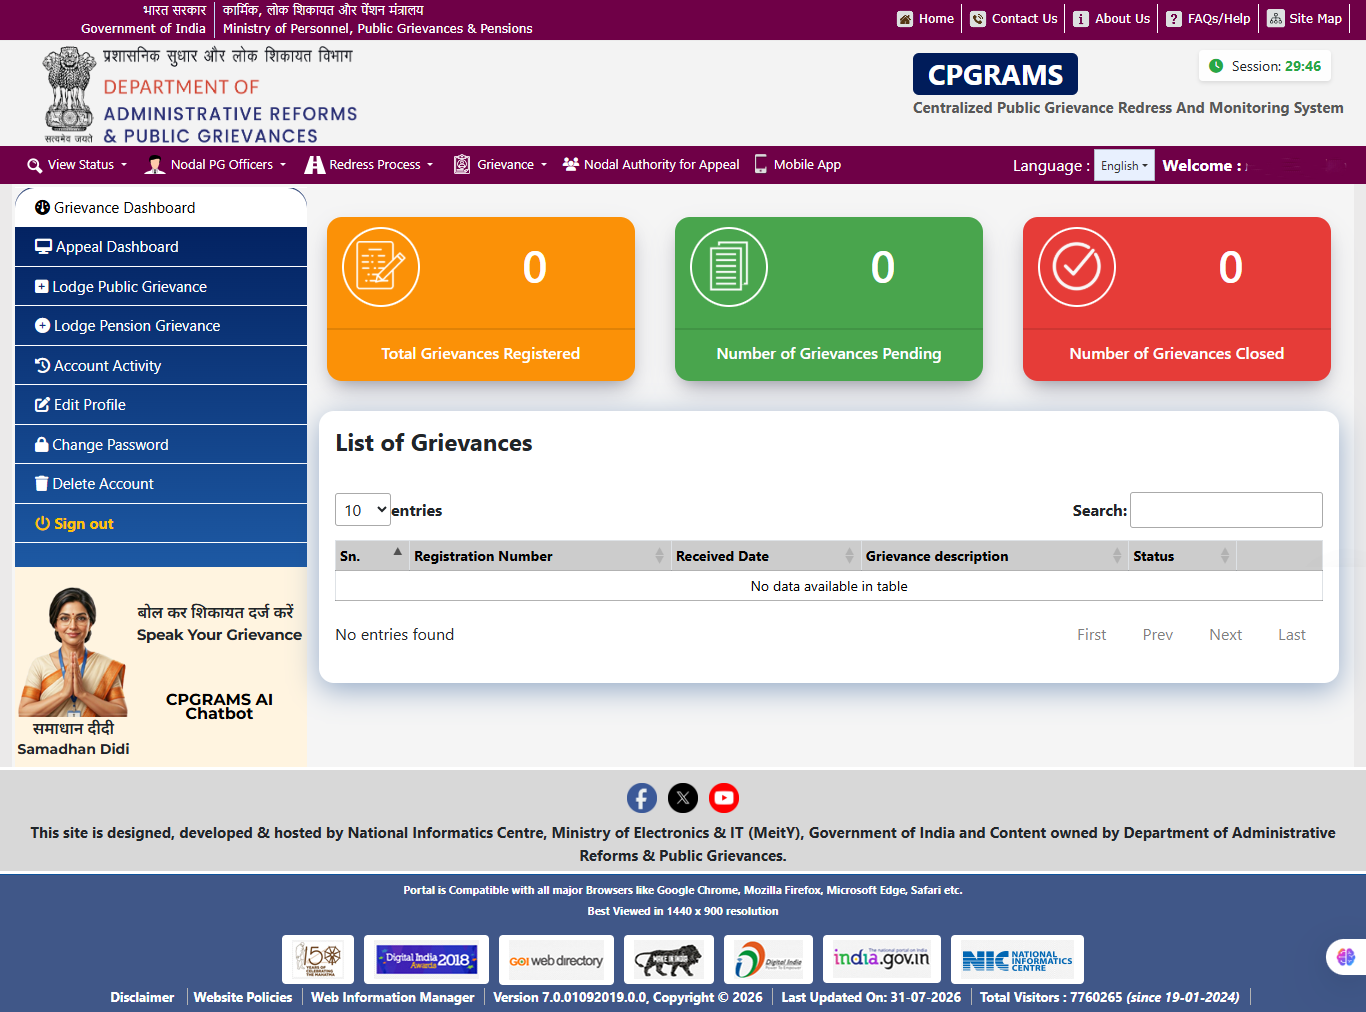Click the Grievances Closed checkmark icon
This screenshot has width=1366, height=1012.
tap(1077, 267)
